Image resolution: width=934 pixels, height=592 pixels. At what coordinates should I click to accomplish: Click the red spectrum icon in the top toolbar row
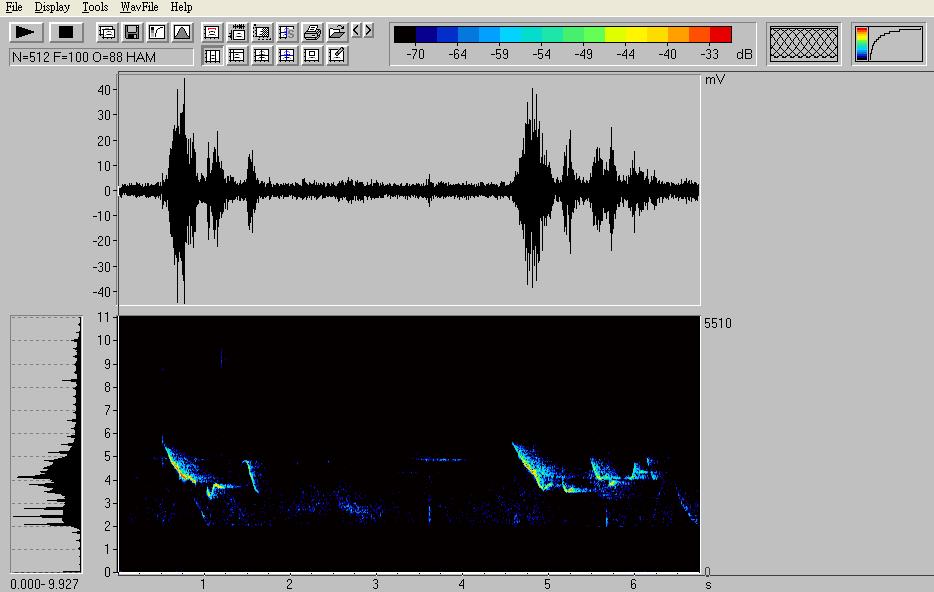coord(212,33)
